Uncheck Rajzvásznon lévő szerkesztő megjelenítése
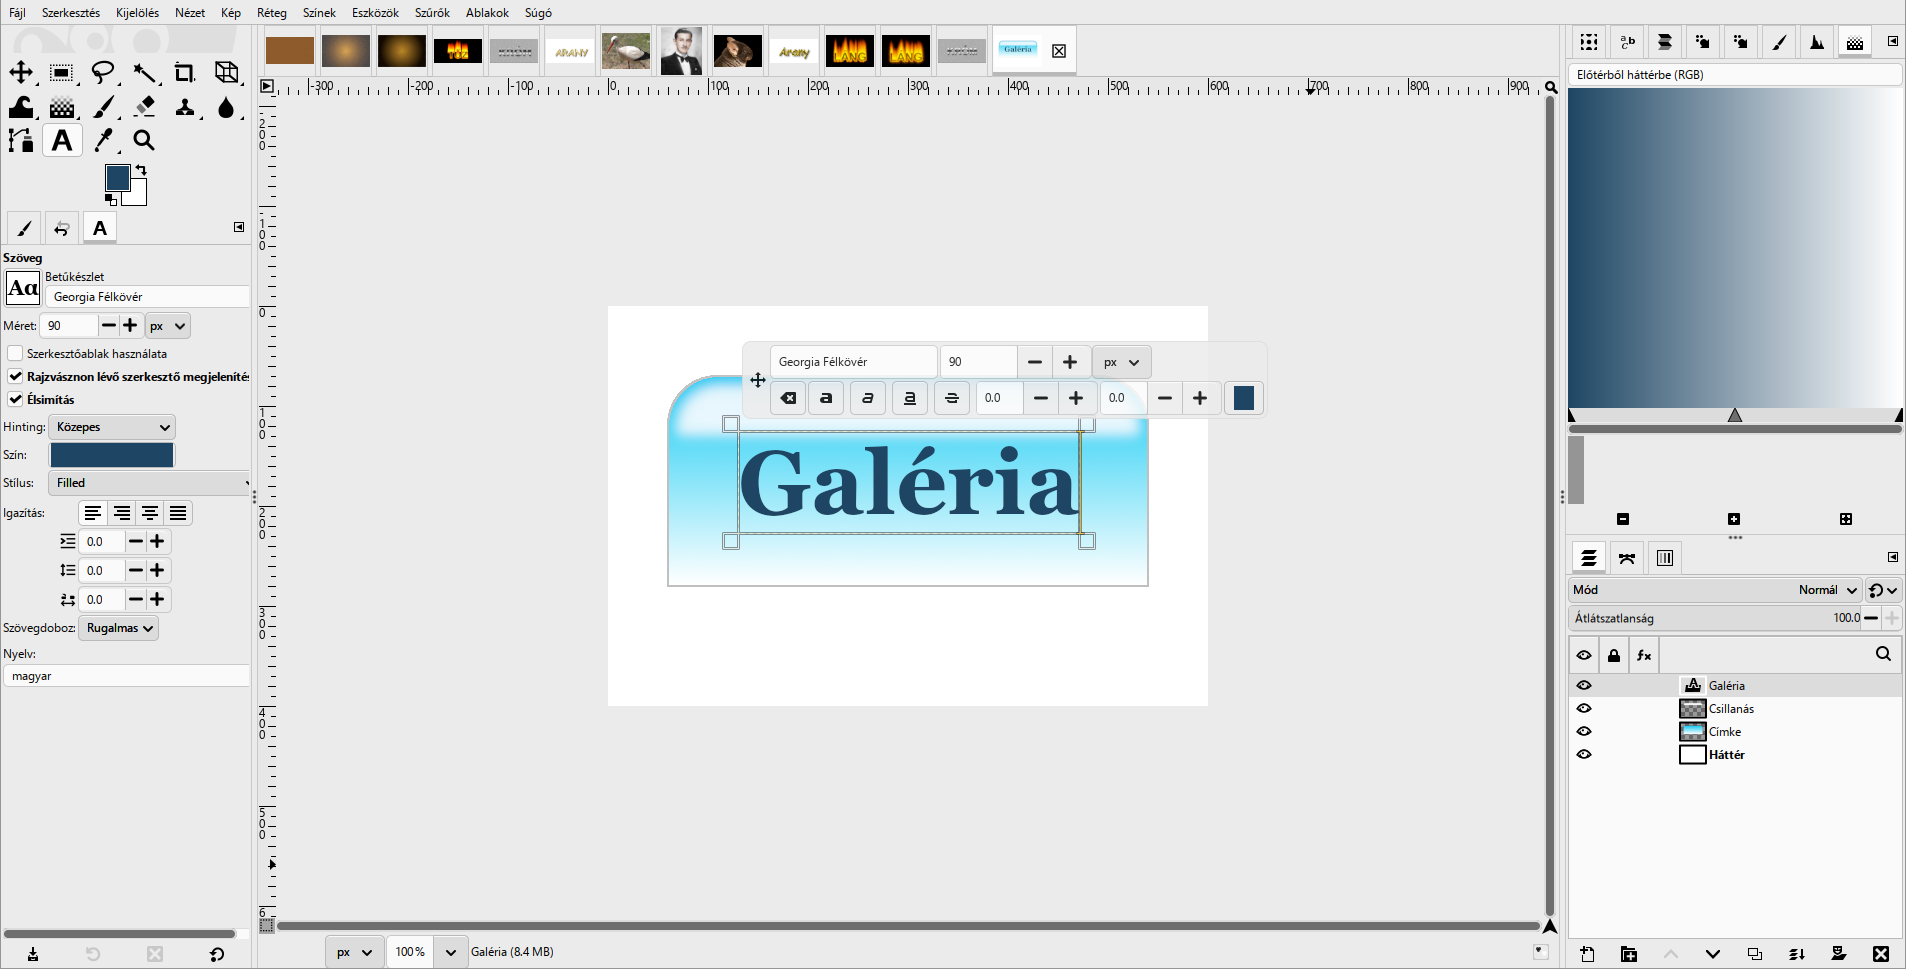1906x969 pixels. coord(15,376)
